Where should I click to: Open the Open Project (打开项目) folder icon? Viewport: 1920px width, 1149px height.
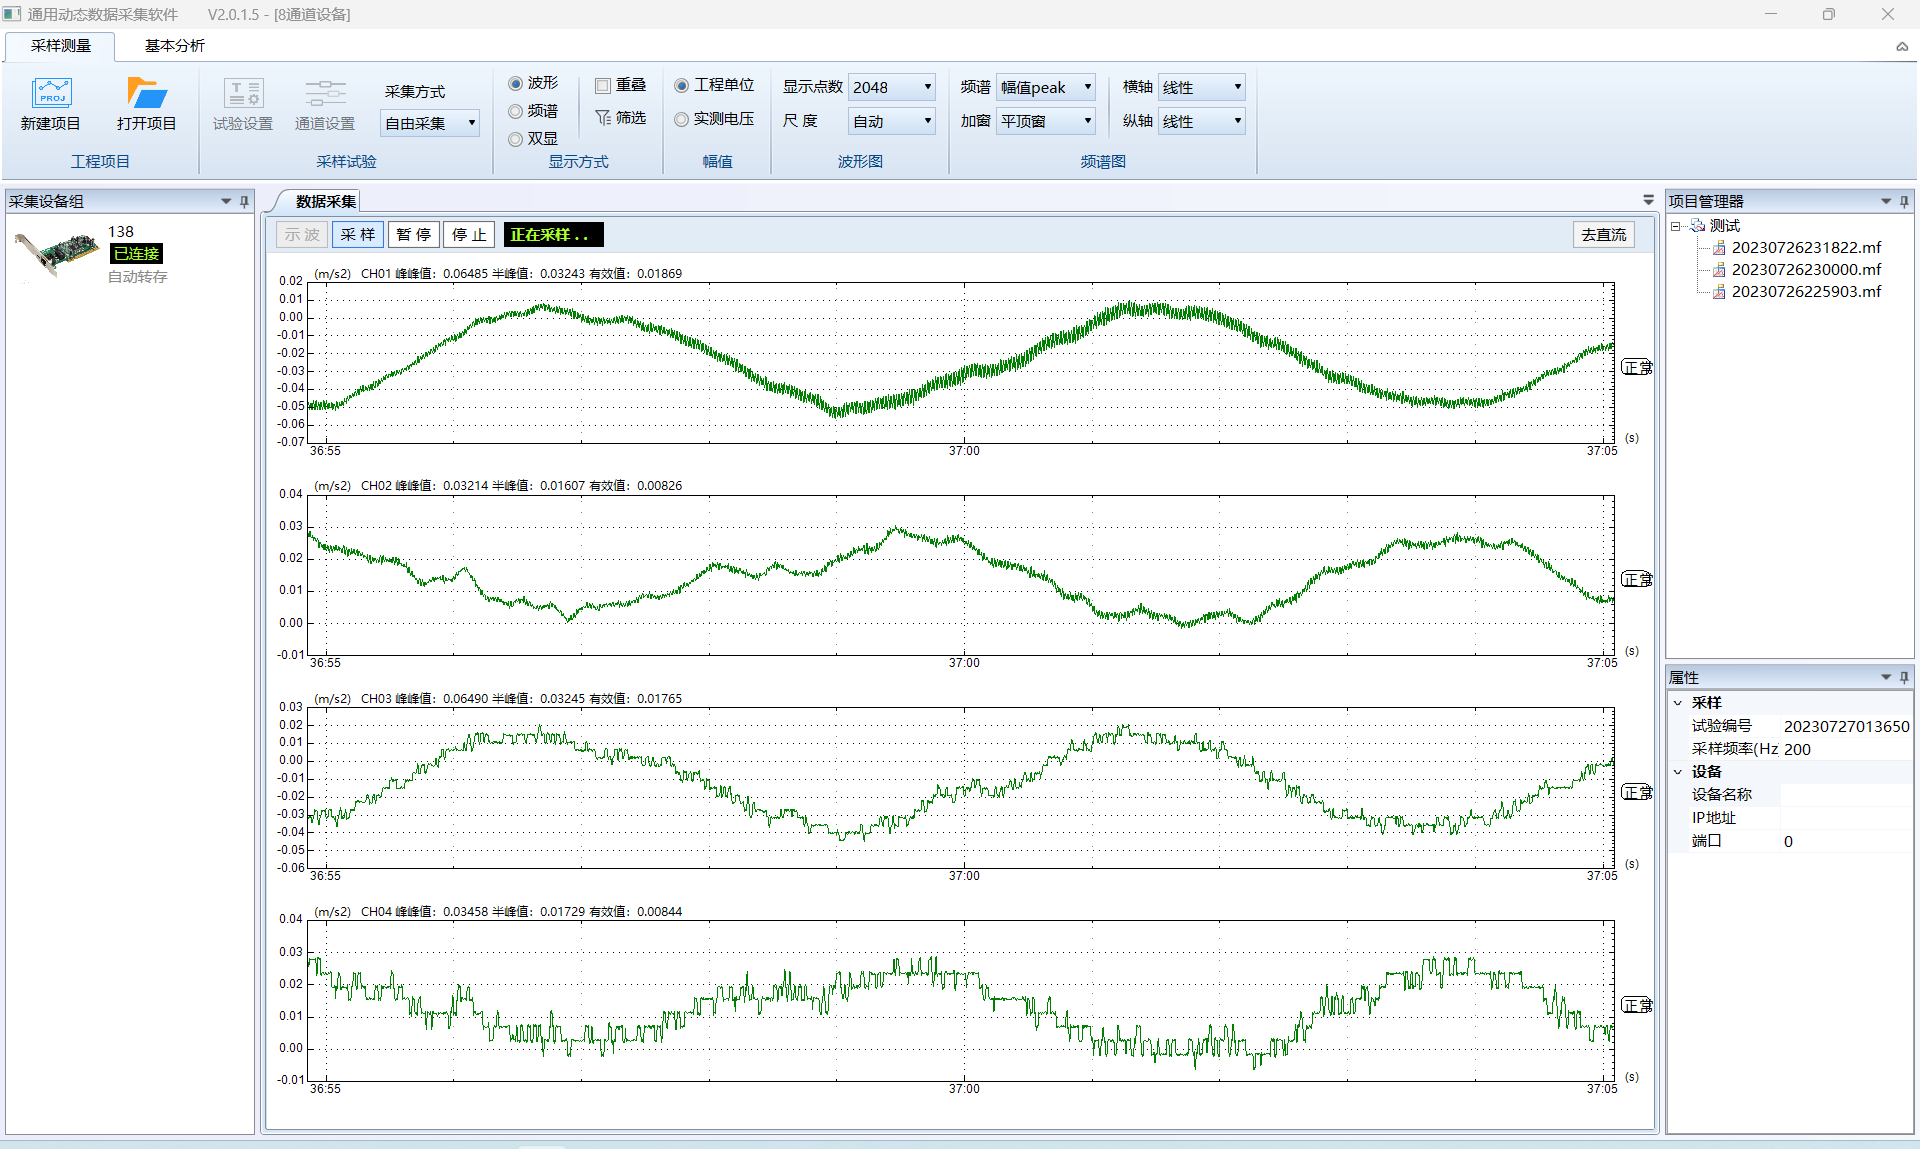(147, 93)
